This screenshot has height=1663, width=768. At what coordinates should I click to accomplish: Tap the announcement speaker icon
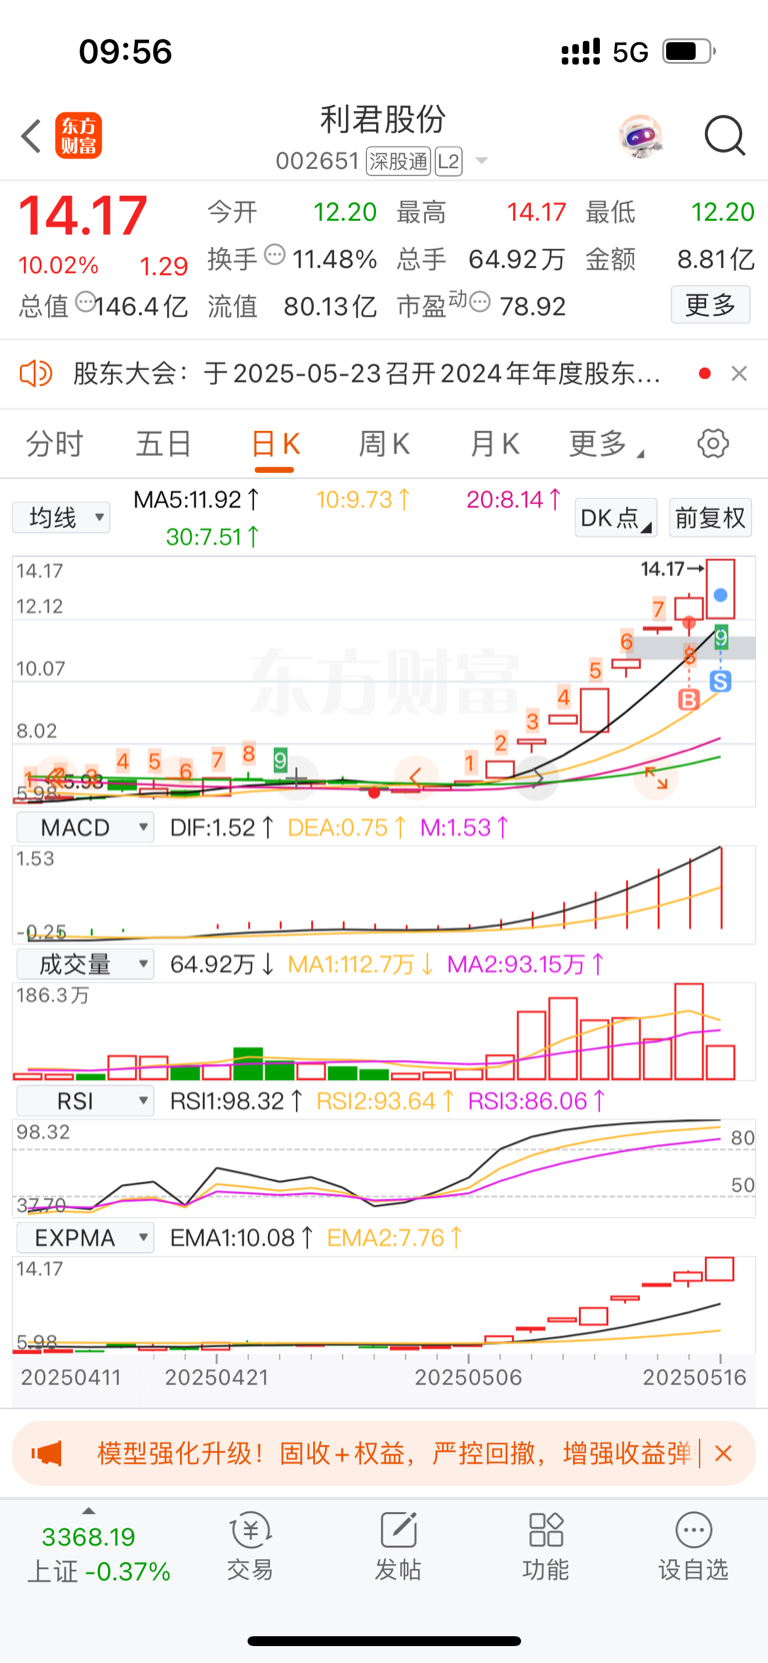tap(36, 374)
